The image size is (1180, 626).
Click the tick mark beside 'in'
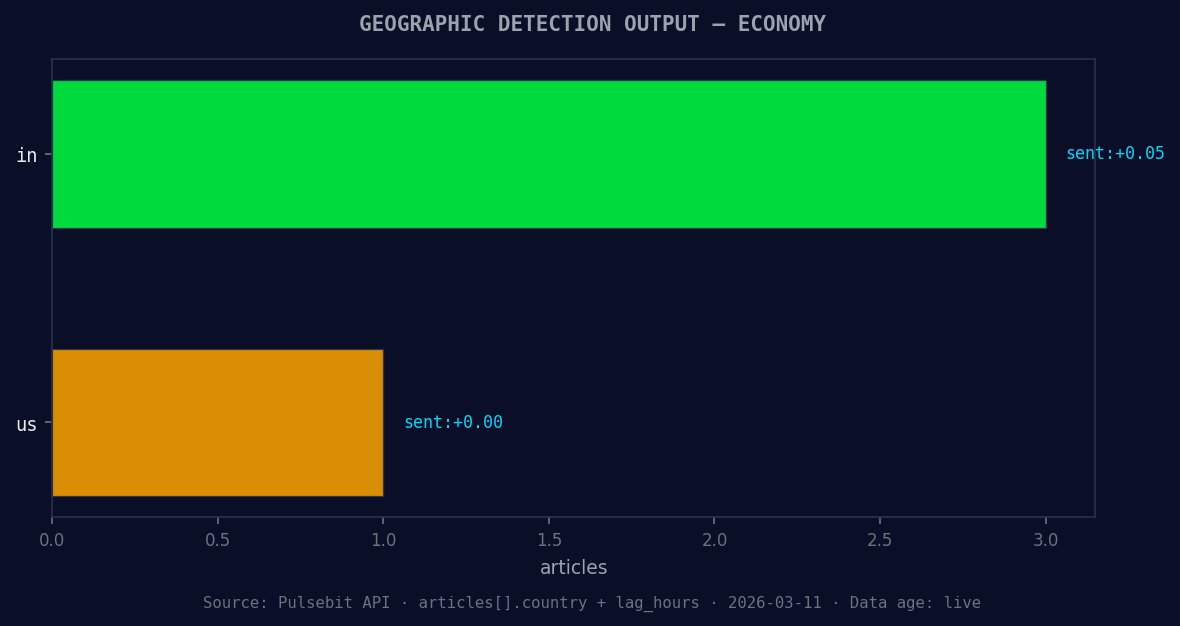pos(47,155)
